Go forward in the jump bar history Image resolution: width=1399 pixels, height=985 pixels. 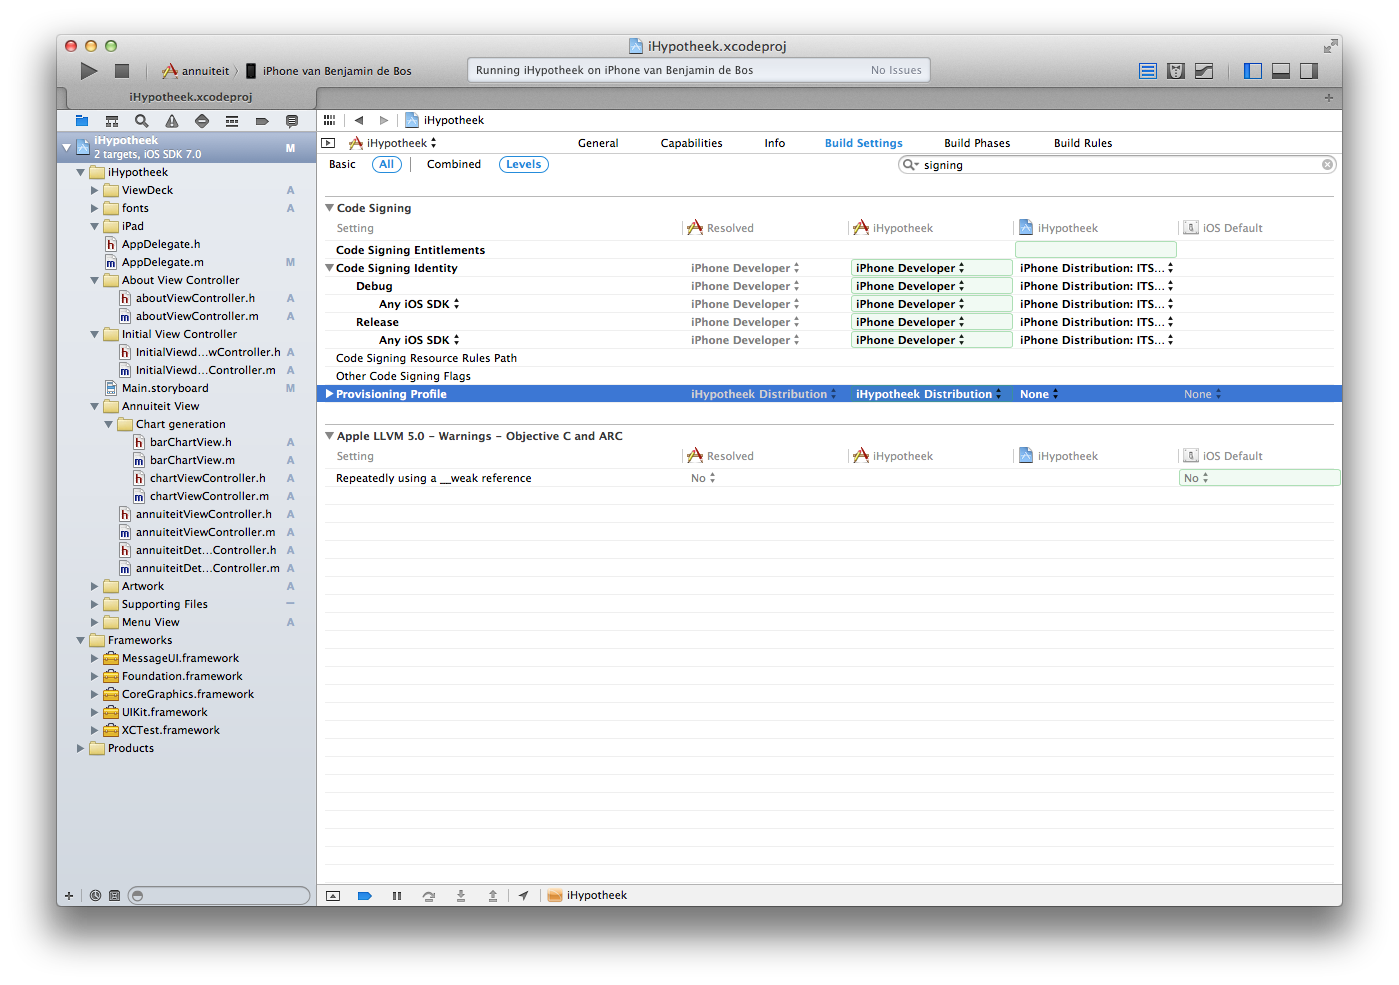384,120
